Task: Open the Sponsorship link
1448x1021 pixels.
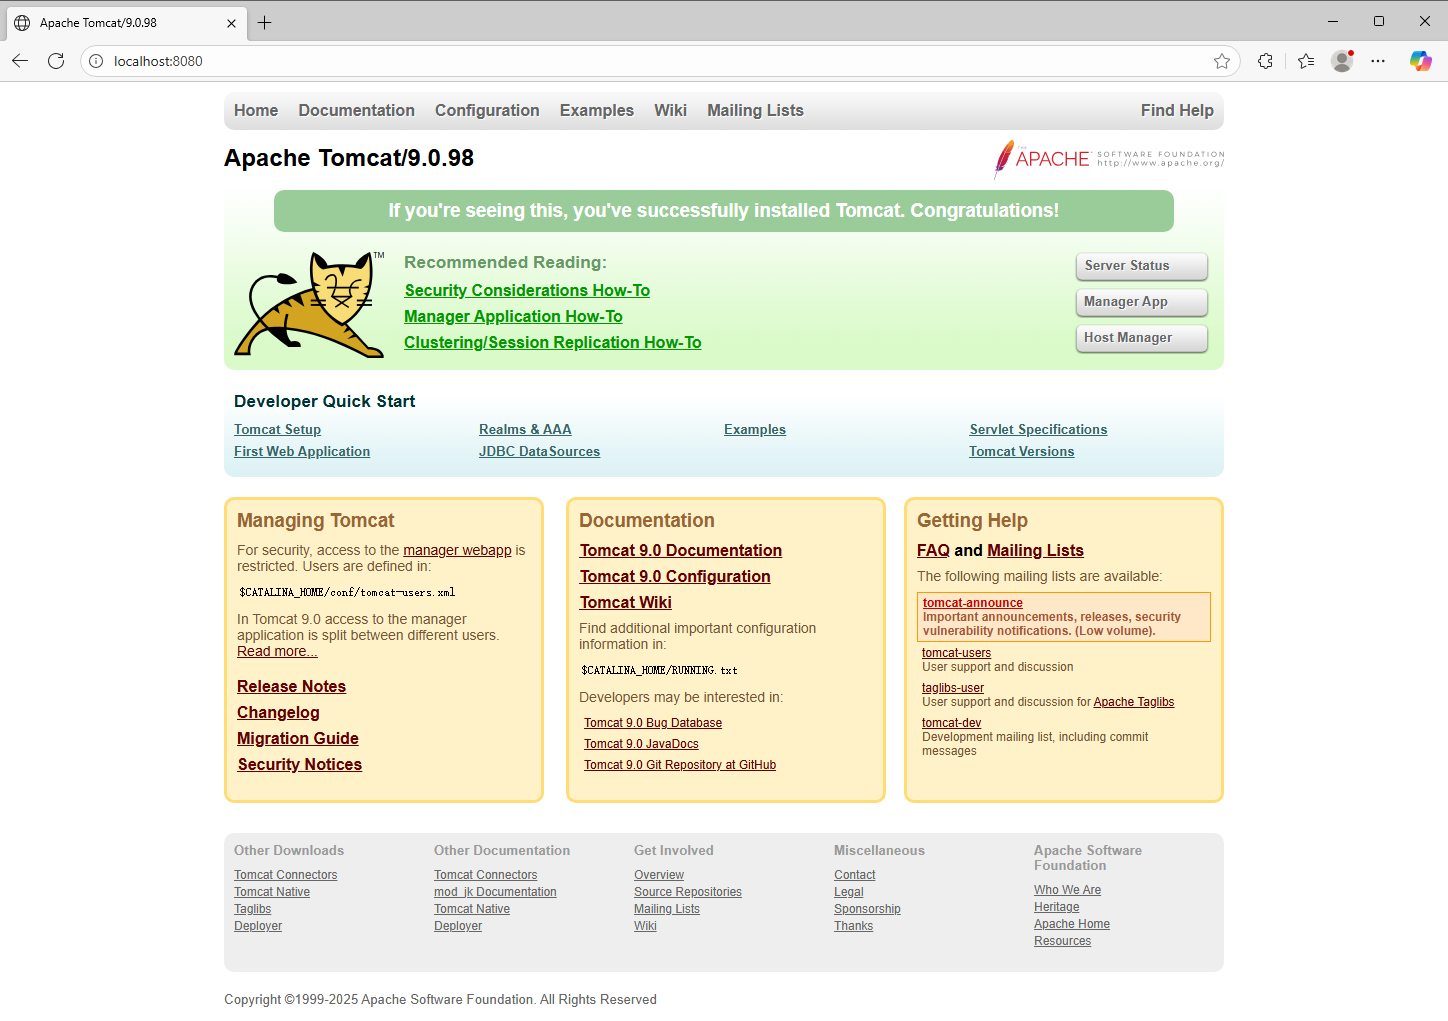Action: pos(867,909)
